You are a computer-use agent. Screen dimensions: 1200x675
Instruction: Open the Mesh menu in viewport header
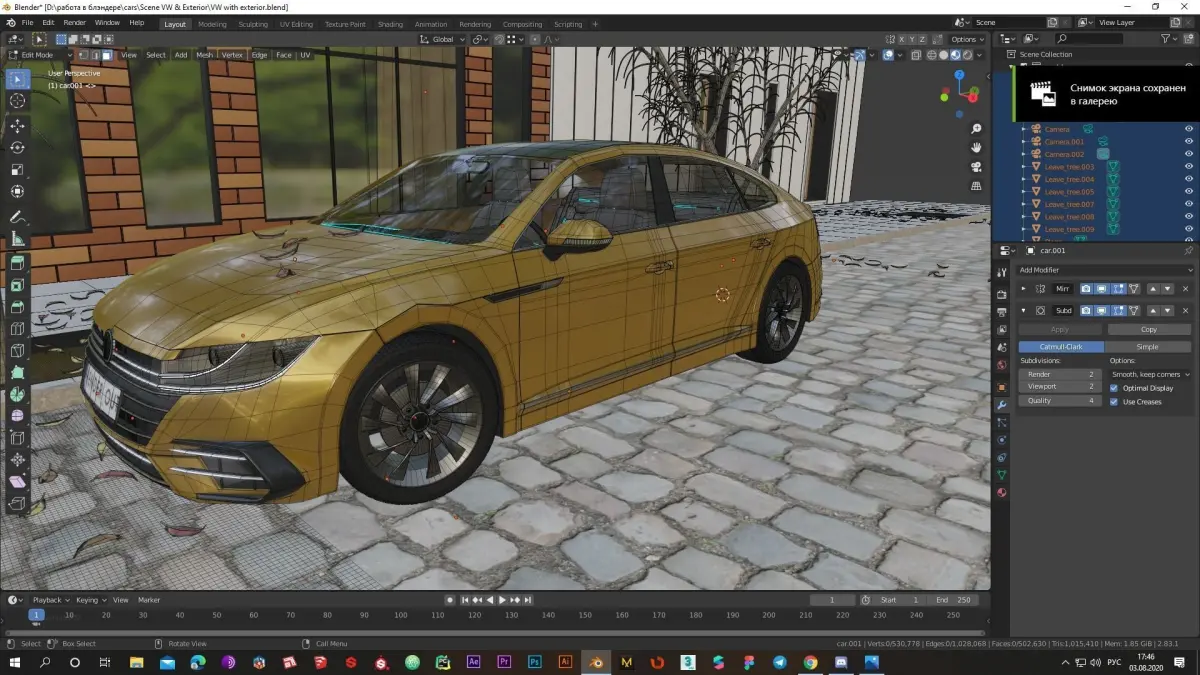tap(204, 55)
